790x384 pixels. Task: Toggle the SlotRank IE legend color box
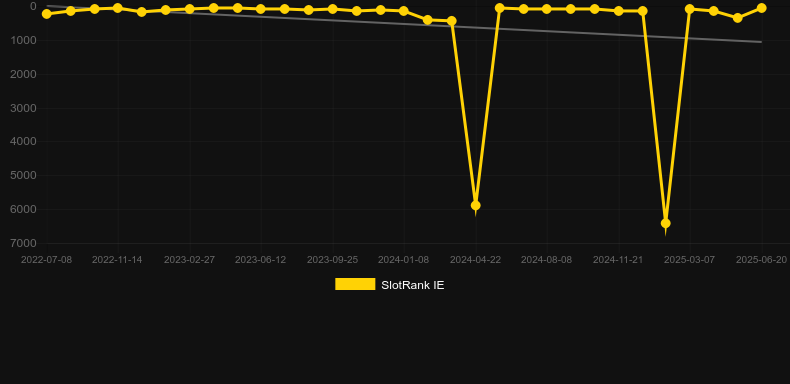pyautogui.click(x=355, y=284)
